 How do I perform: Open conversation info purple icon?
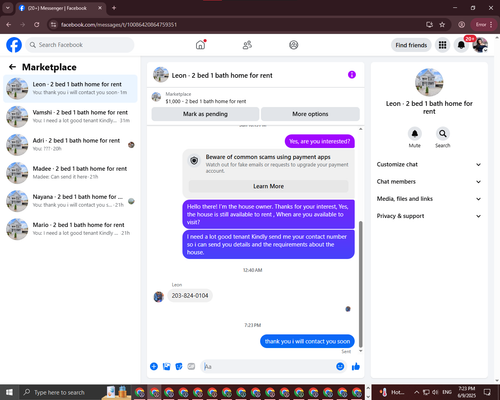pyautogui.click(x=352, y=75)
